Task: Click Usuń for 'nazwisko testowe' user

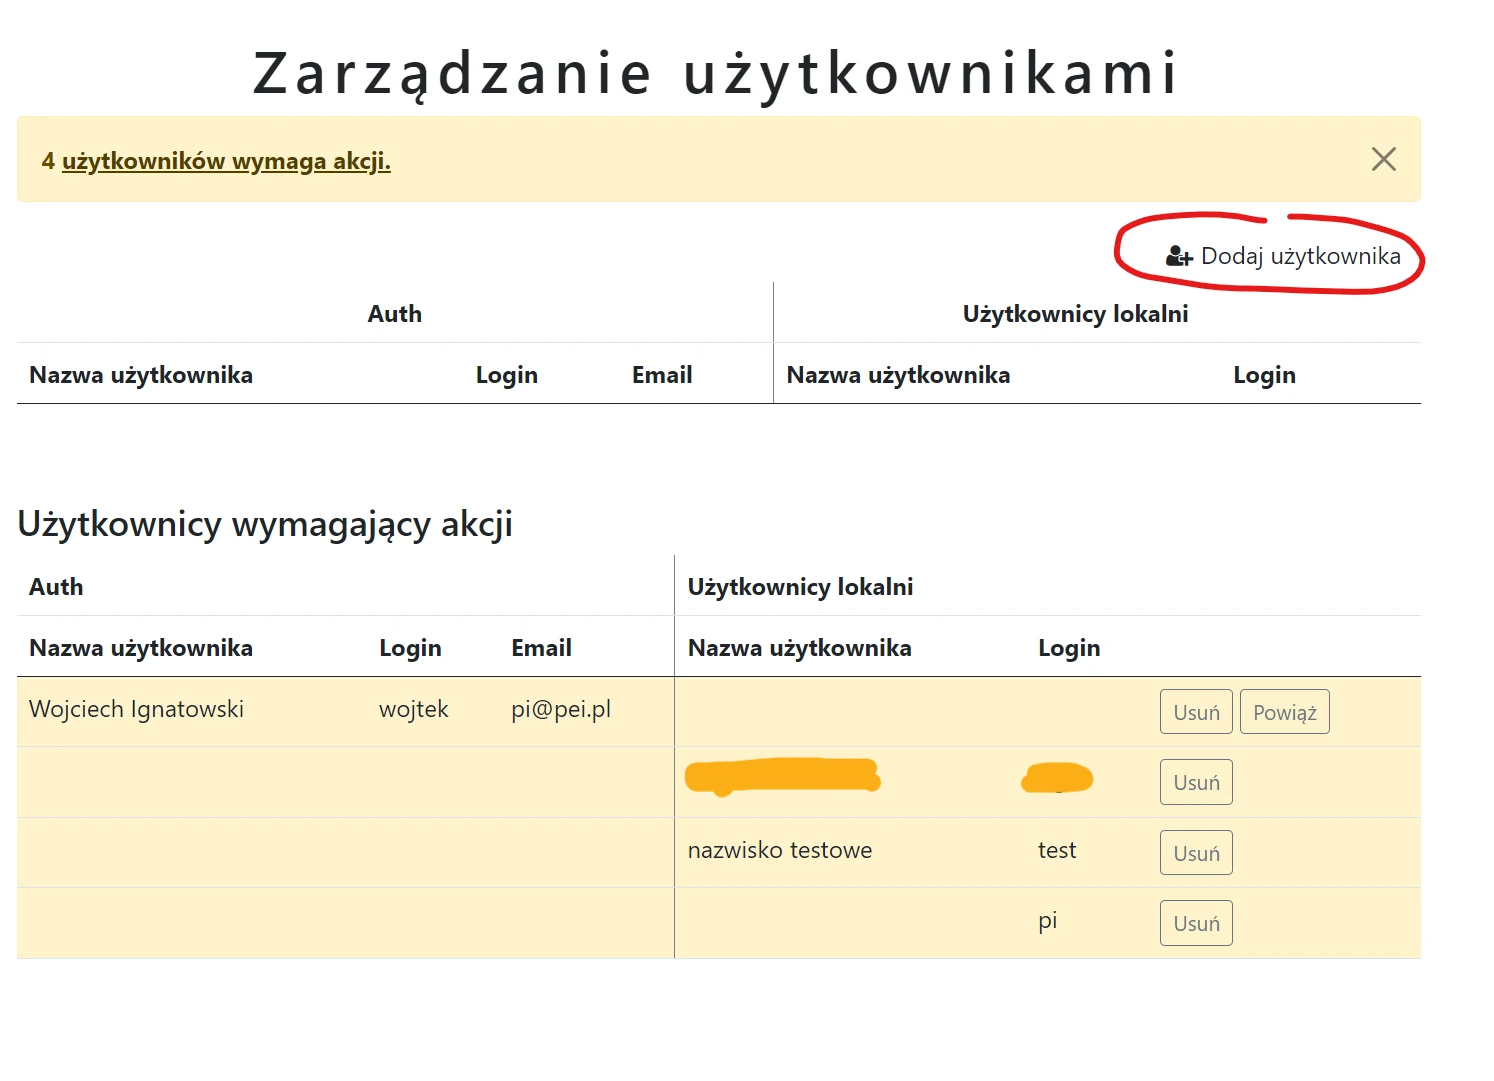Action: pos(1195,853)
